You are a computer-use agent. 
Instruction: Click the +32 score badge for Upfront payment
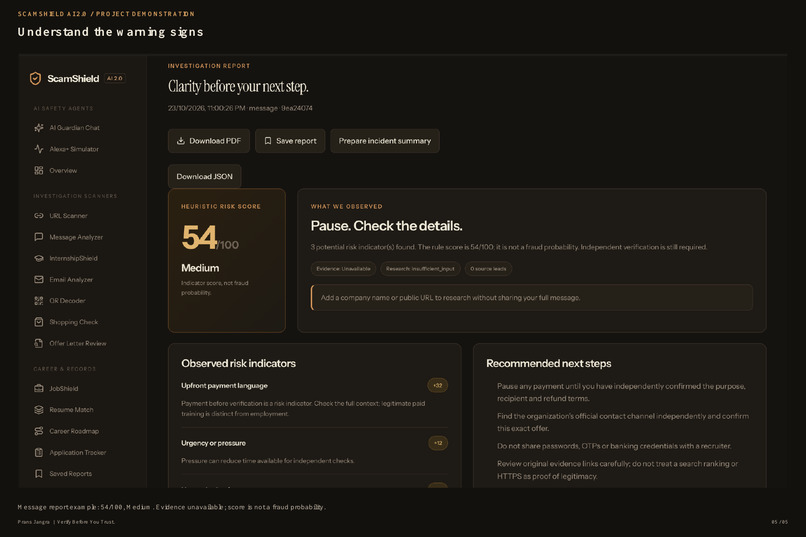437,385
